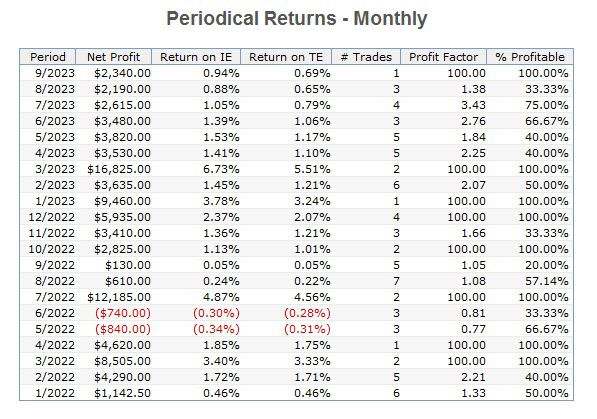This screenshot has height=419, width=597.
Task: Click the $16,825.00 net profit value
Action: [x=119, y=169]
